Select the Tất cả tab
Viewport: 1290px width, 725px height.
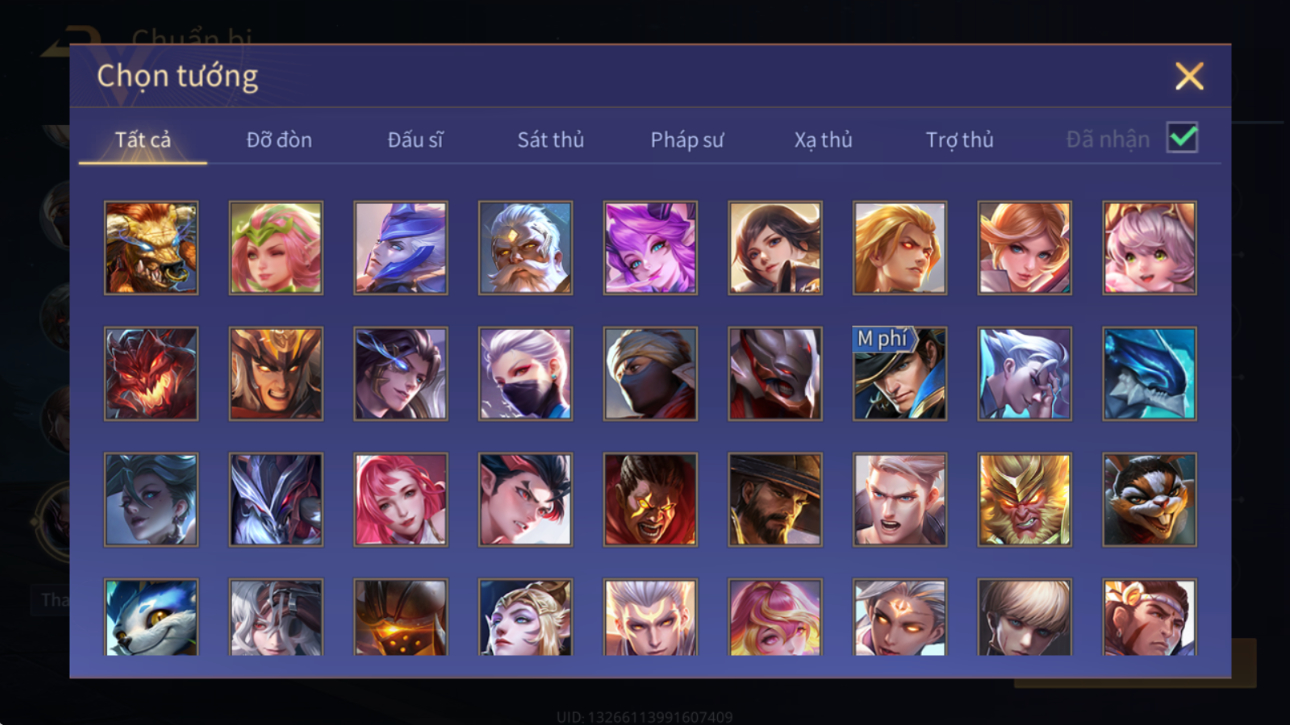coord(143,140)
